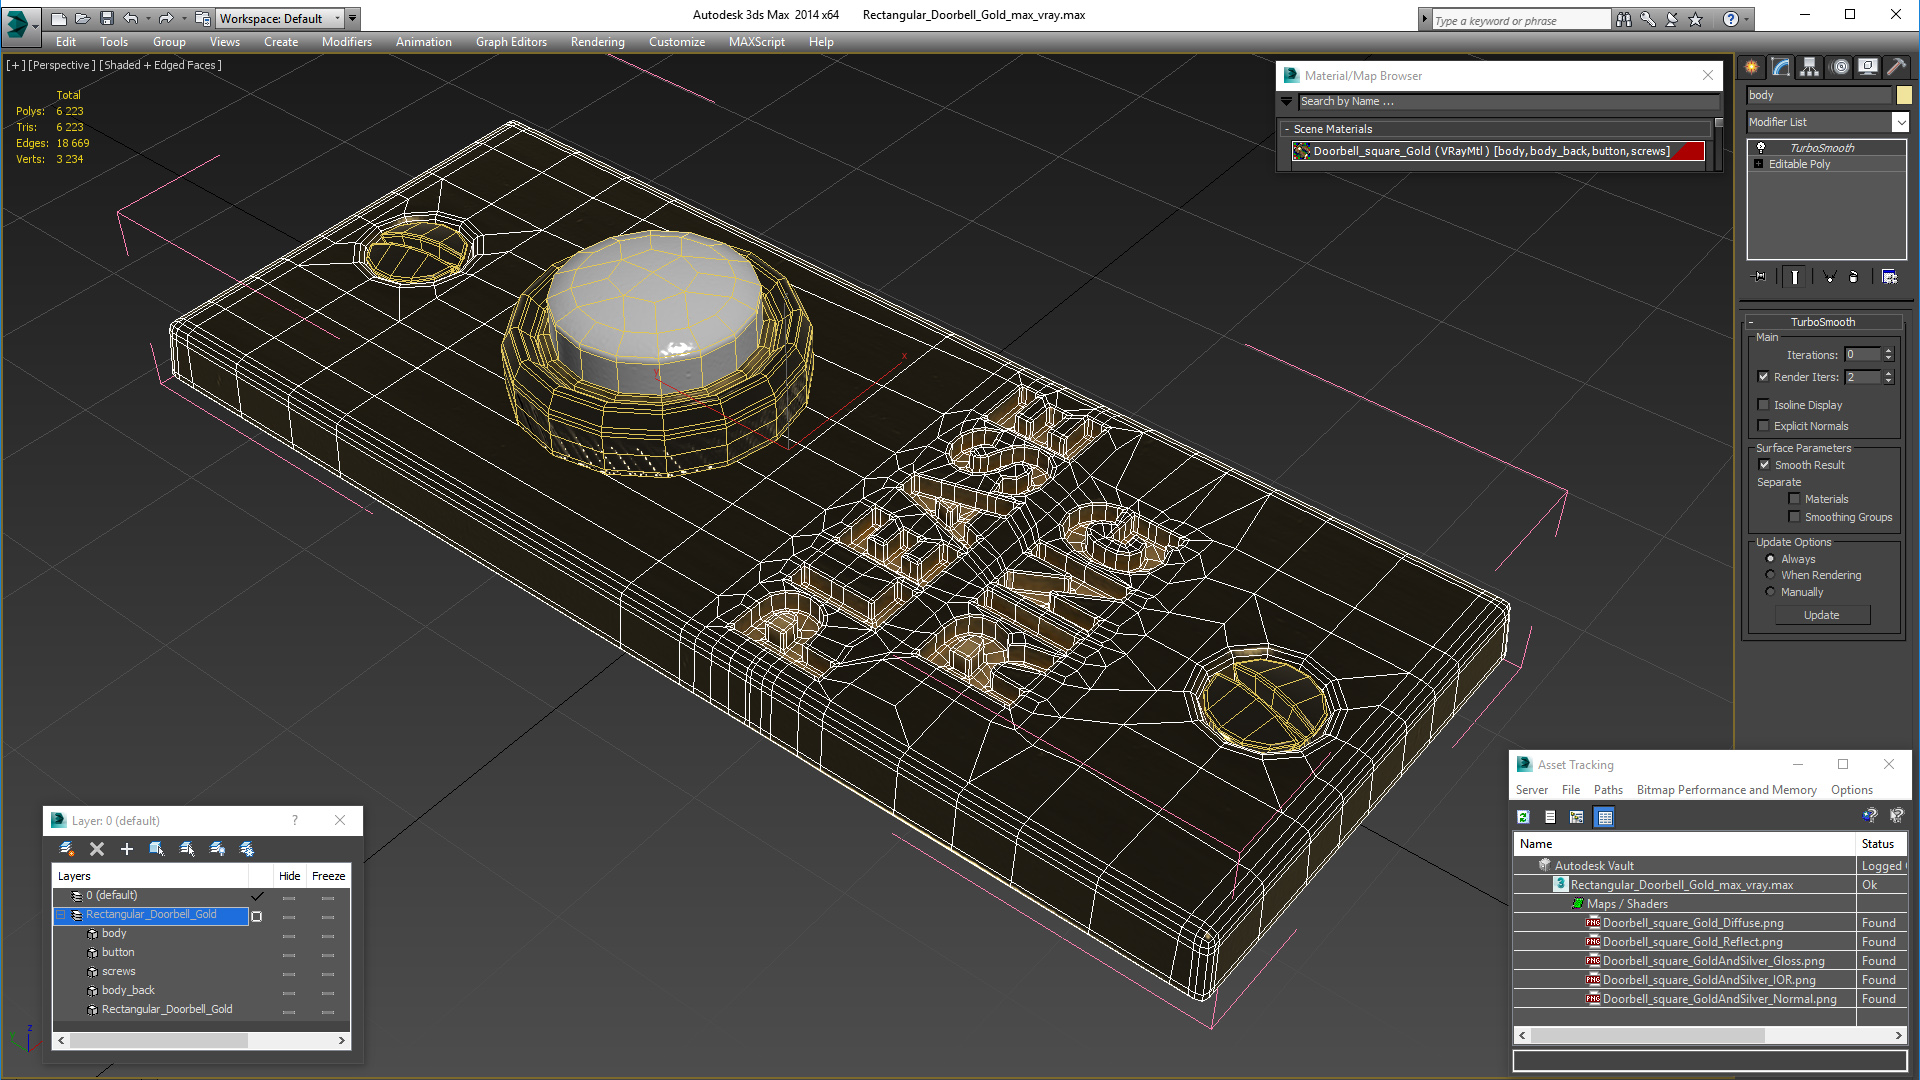This screenshot has height=1080, width=1920.
Task: Collapse the Rectangular_Doorbell_Gold layer tree
Action: pyautogui.click(x=60, y=915)
